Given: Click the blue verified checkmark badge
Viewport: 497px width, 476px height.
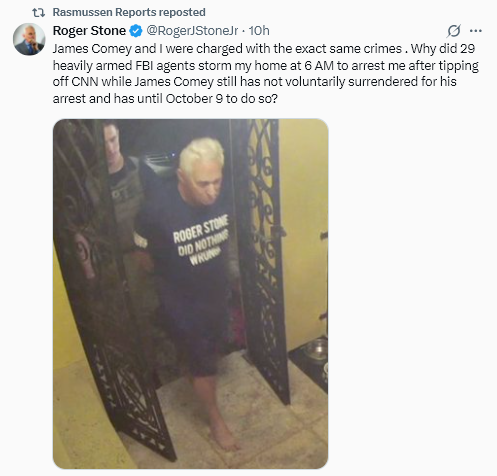Looking at the screenshot, I should coord(136,31).
